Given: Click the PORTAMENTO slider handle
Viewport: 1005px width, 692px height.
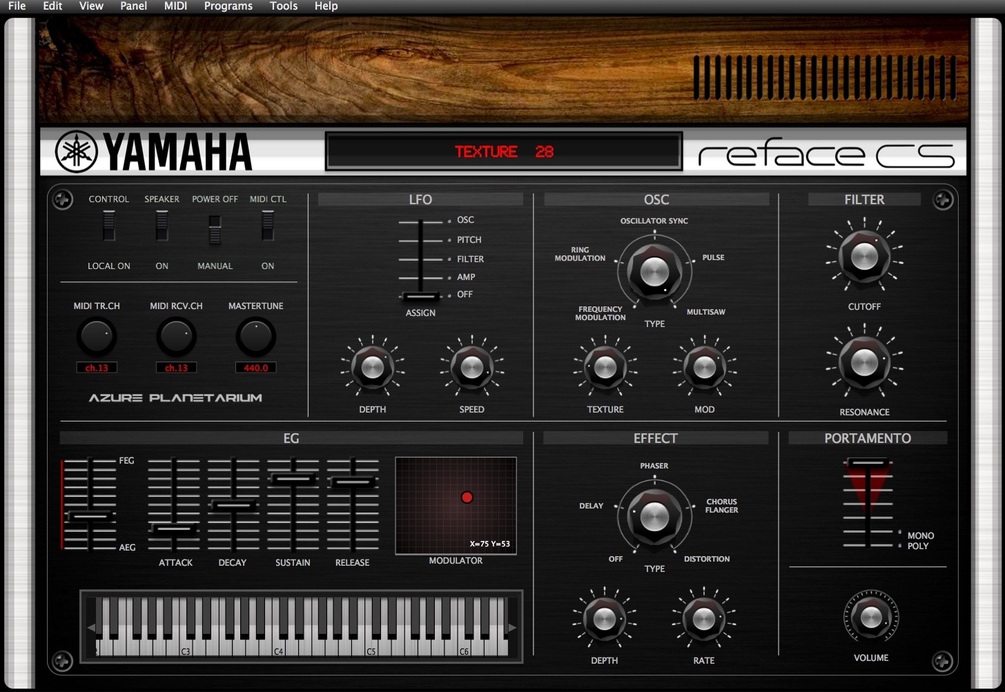Looking at the screenshot, I should 868,463.
